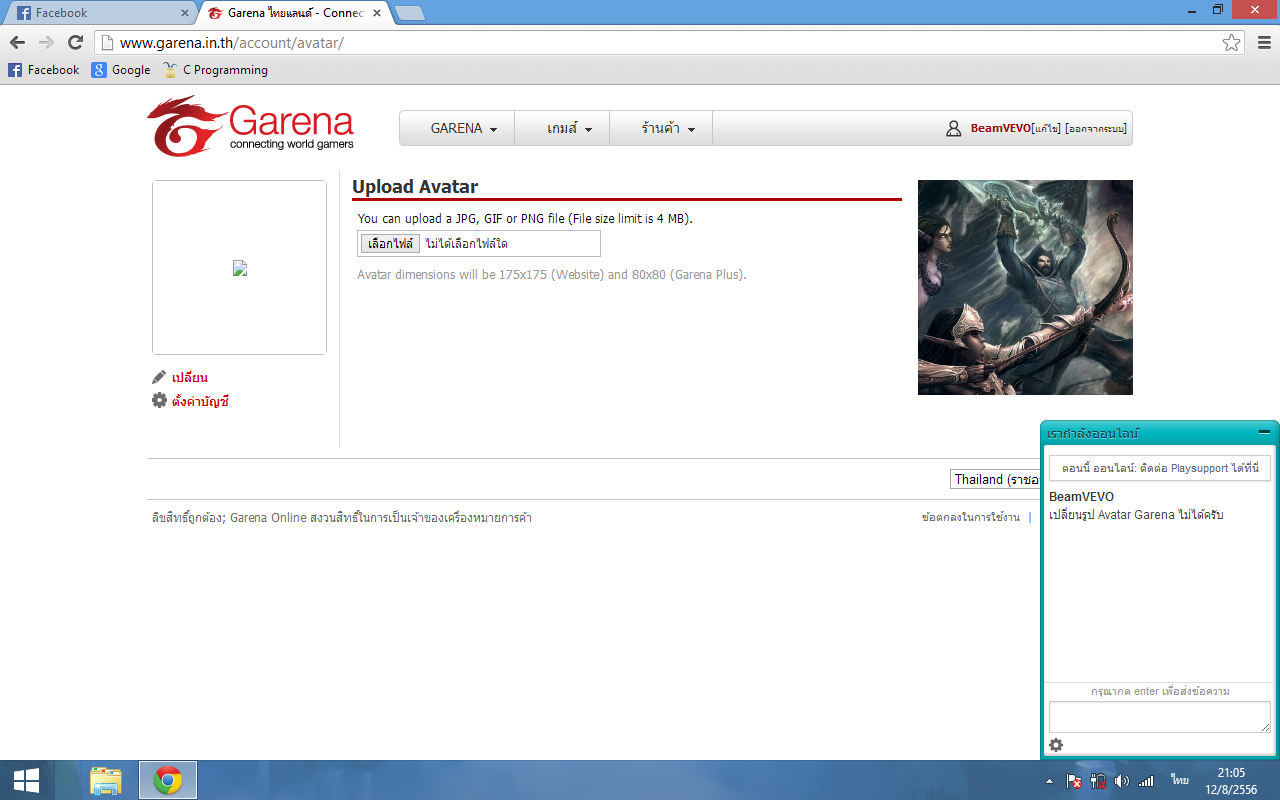This screenshot has width=1280, height=800.
Task: Click the BeamVEVO name in chat
Action: [x=1081, y=497]
